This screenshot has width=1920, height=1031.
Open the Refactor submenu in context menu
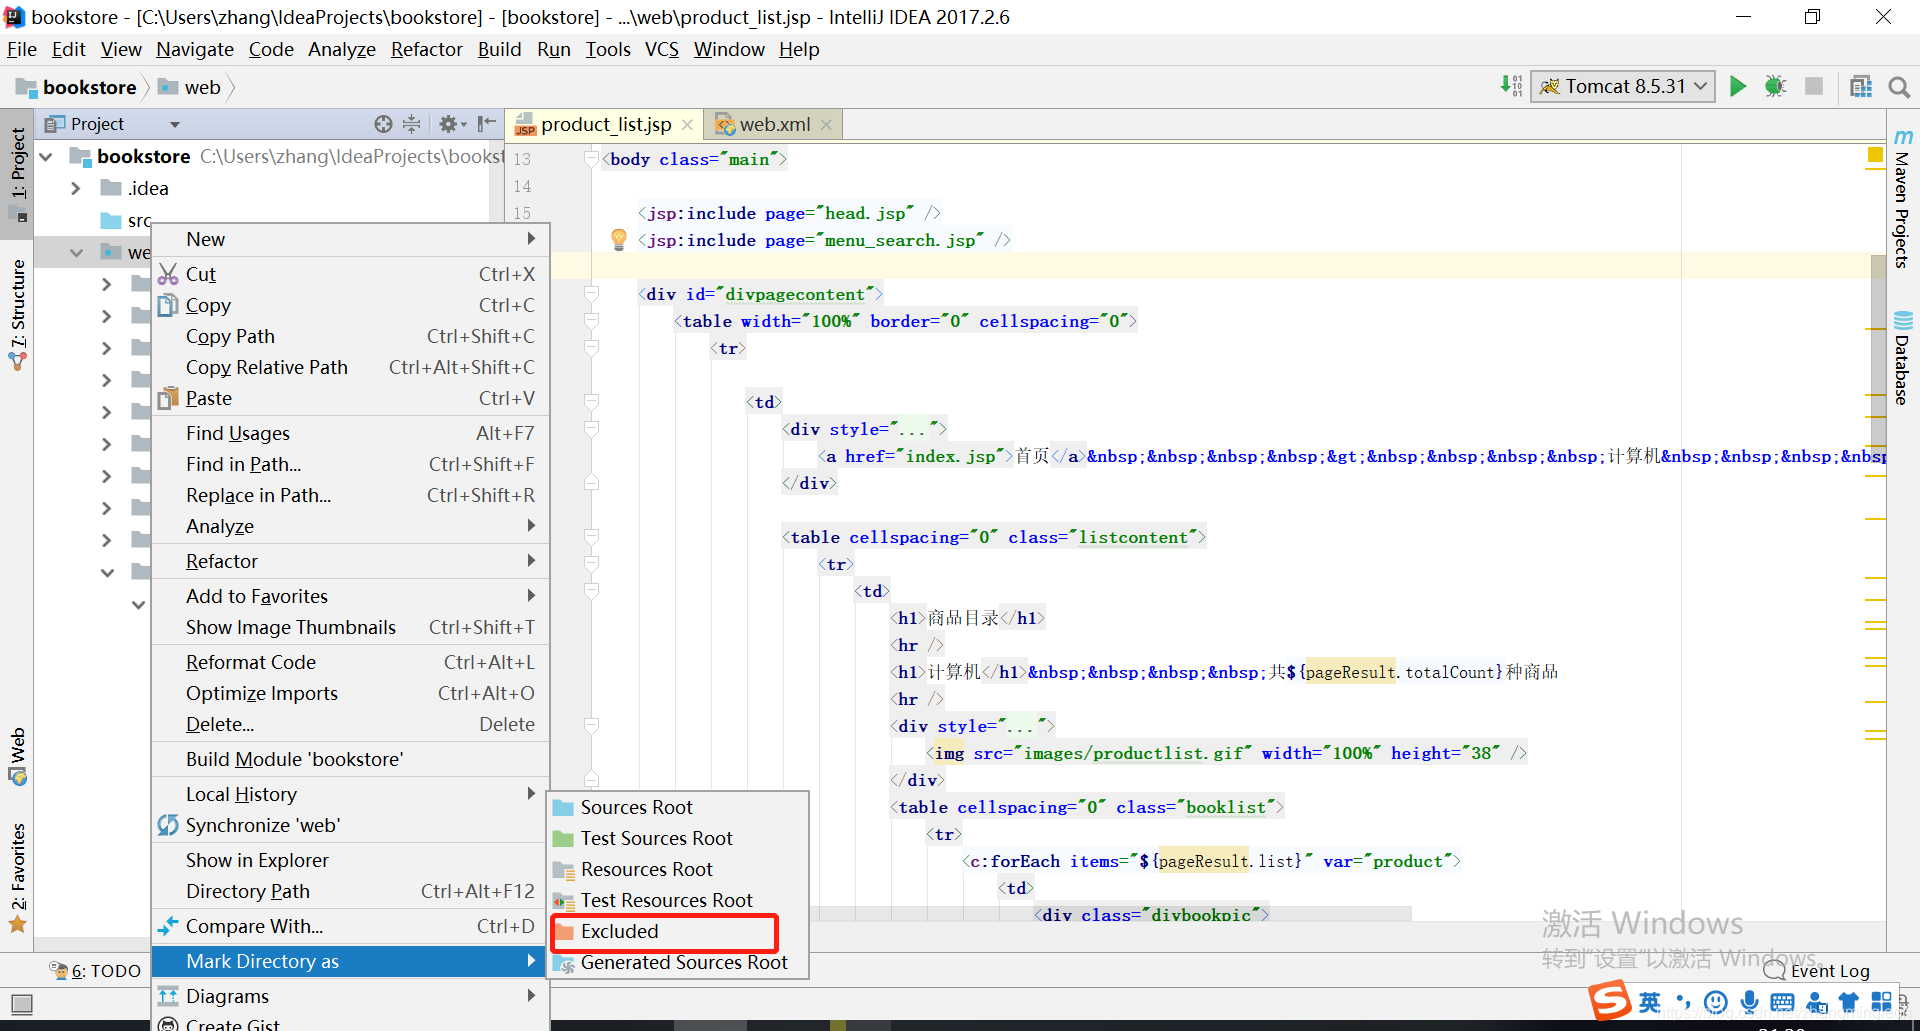pos(350,561)
